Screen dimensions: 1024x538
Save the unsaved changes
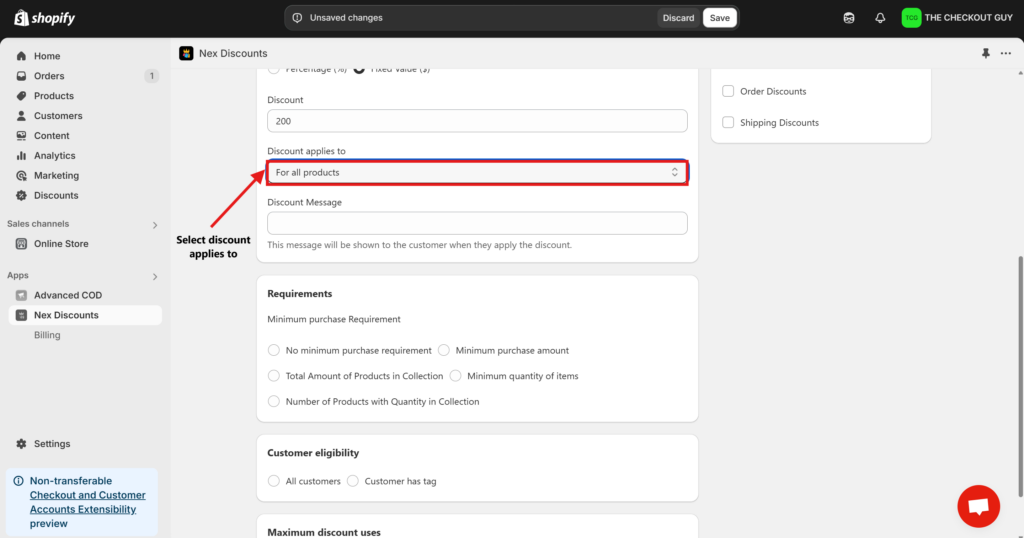pos(720,18)
